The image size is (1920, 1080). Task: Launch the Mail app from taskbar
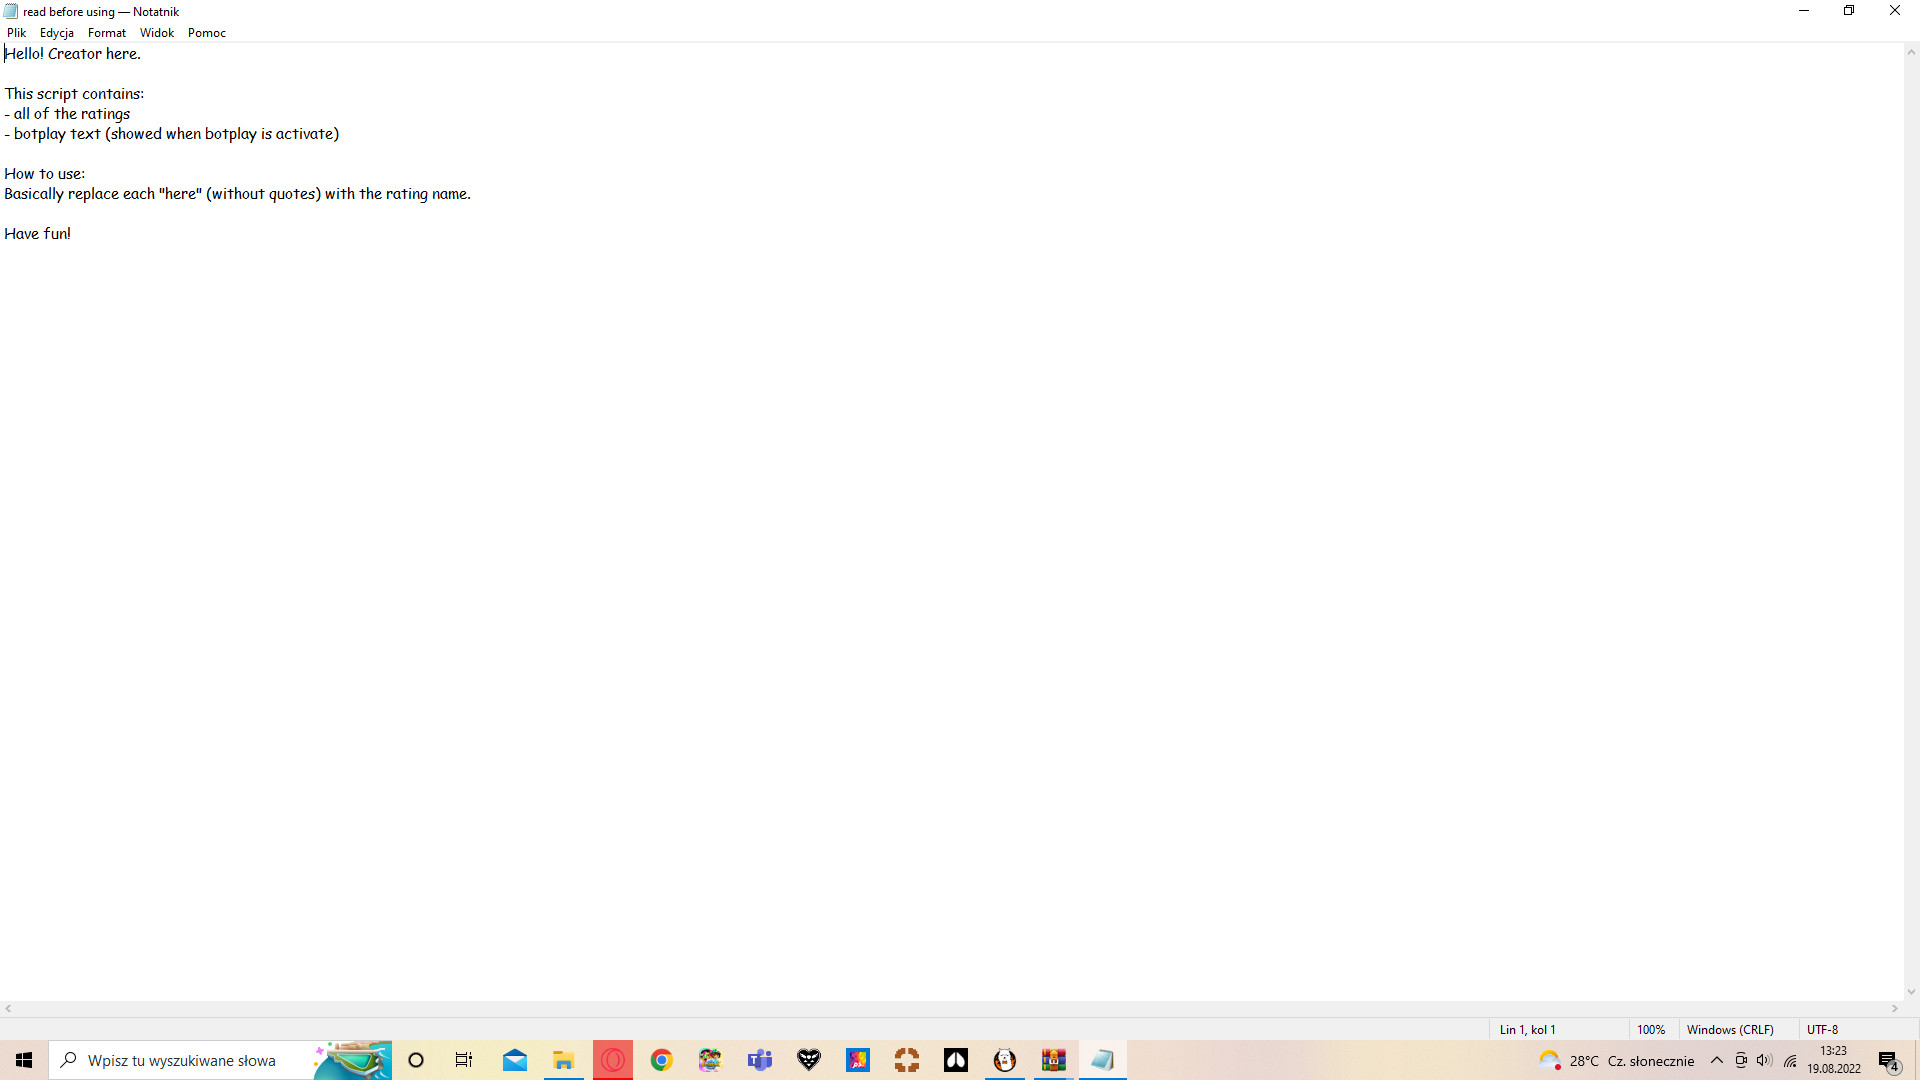pyautogui.click(x=514, y=1060)
